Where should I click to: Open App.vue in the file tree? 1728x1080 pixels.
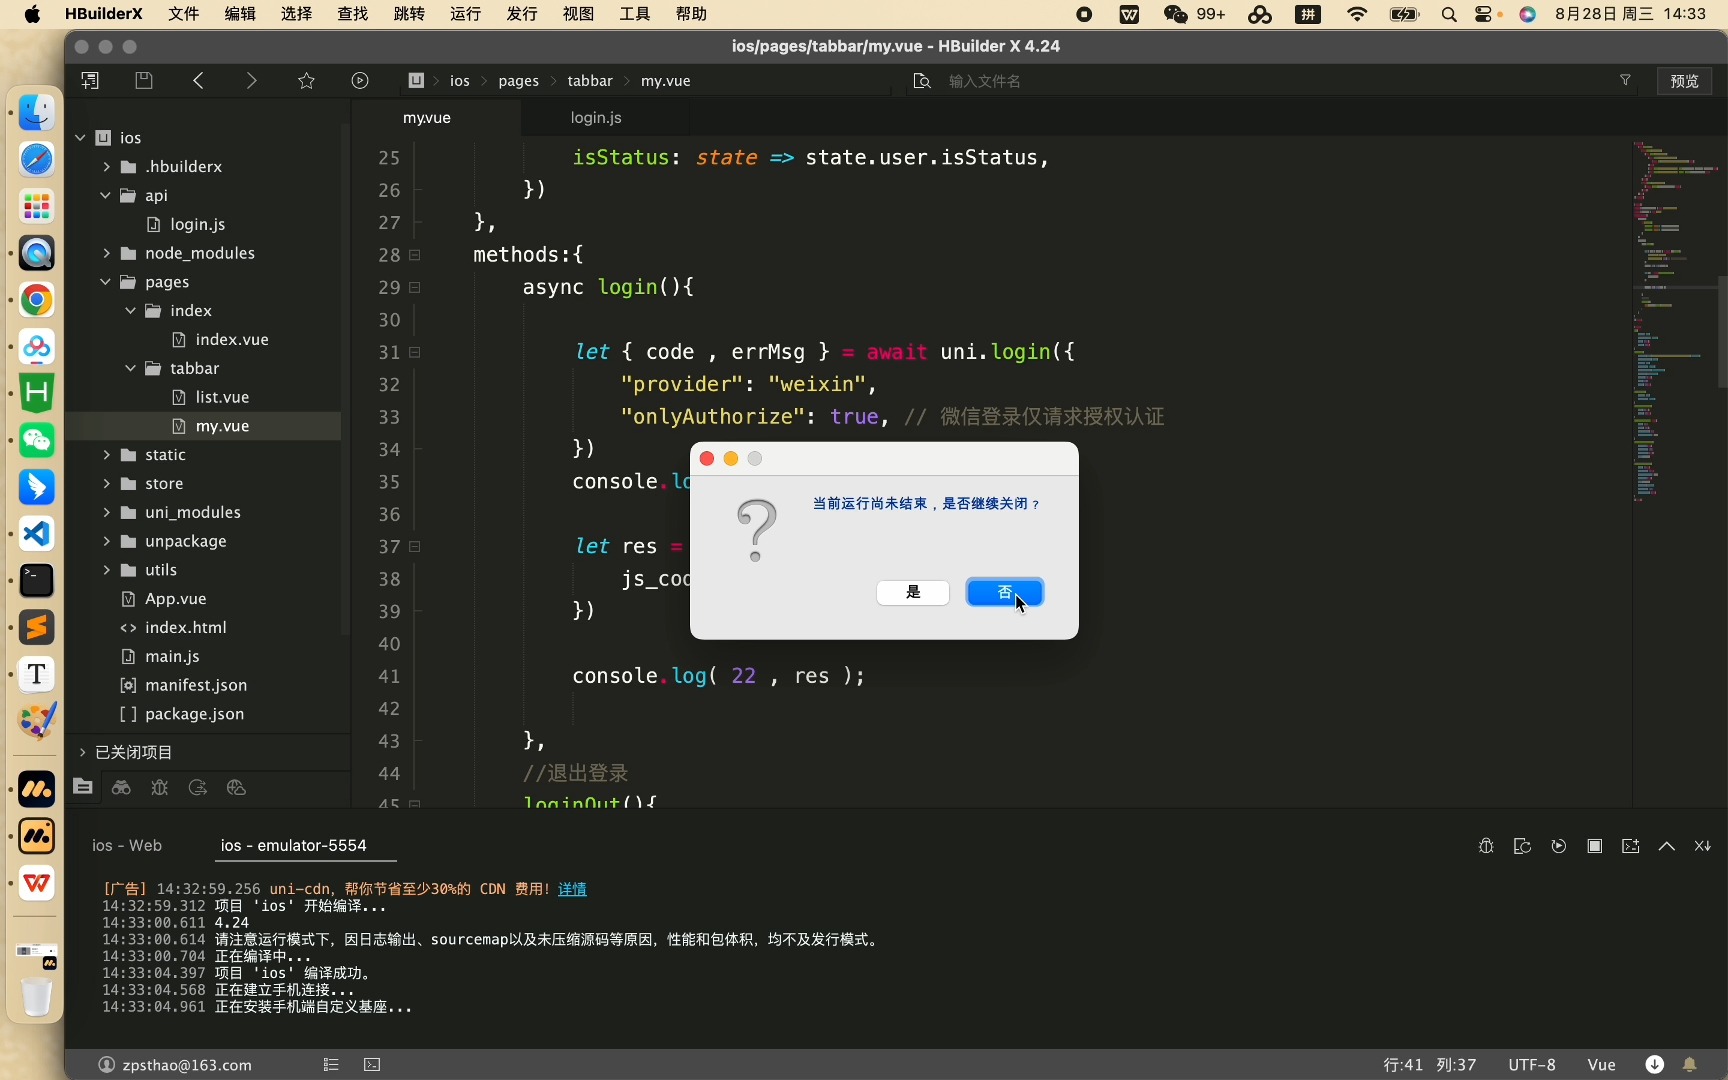pyautogui.click(x=175, y=599)
